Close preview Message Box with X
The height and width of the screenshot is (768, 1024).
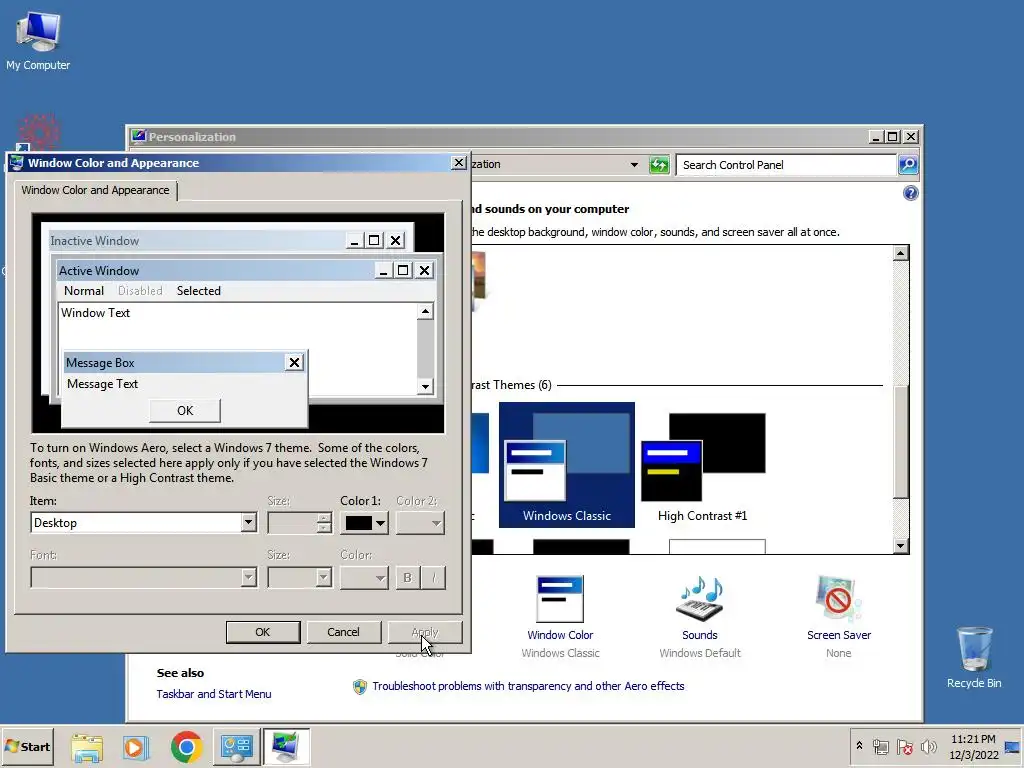295,362
